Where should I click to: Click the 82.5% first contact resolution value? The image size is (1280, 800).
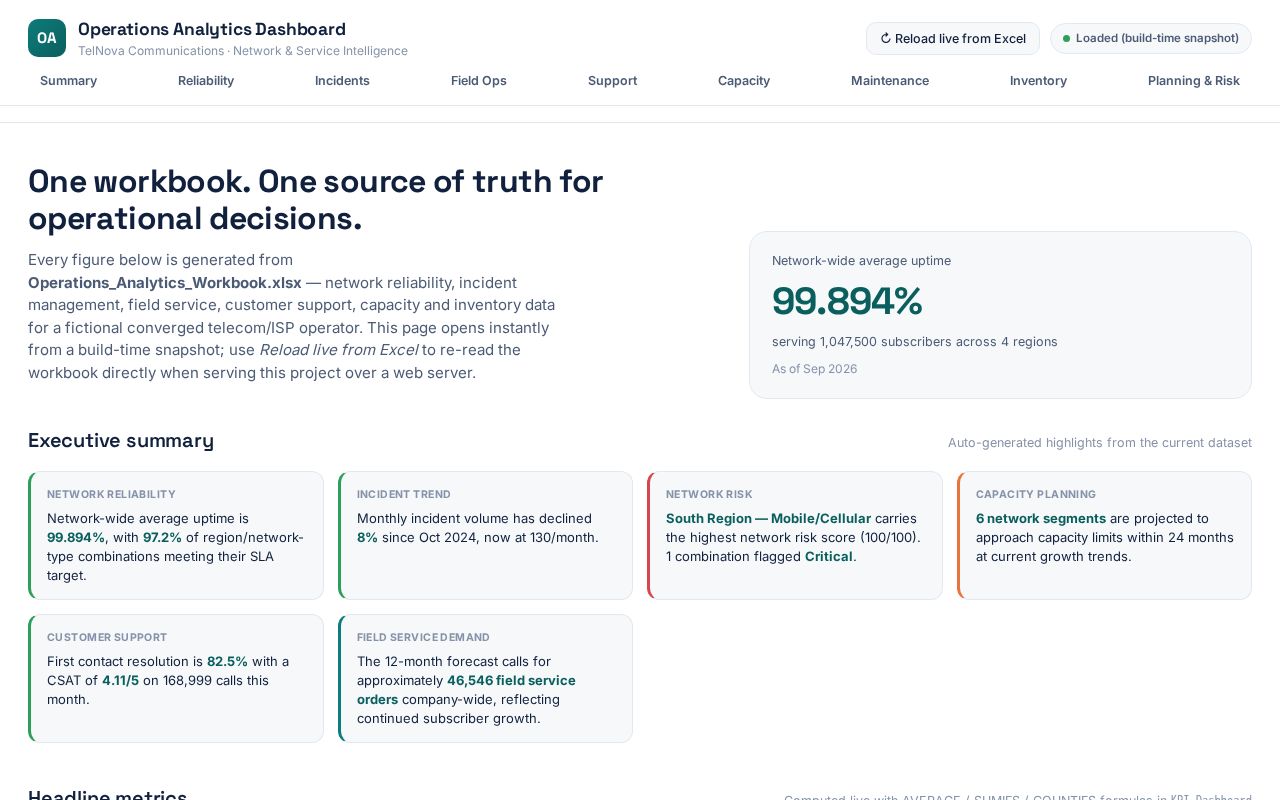point(227,662)
